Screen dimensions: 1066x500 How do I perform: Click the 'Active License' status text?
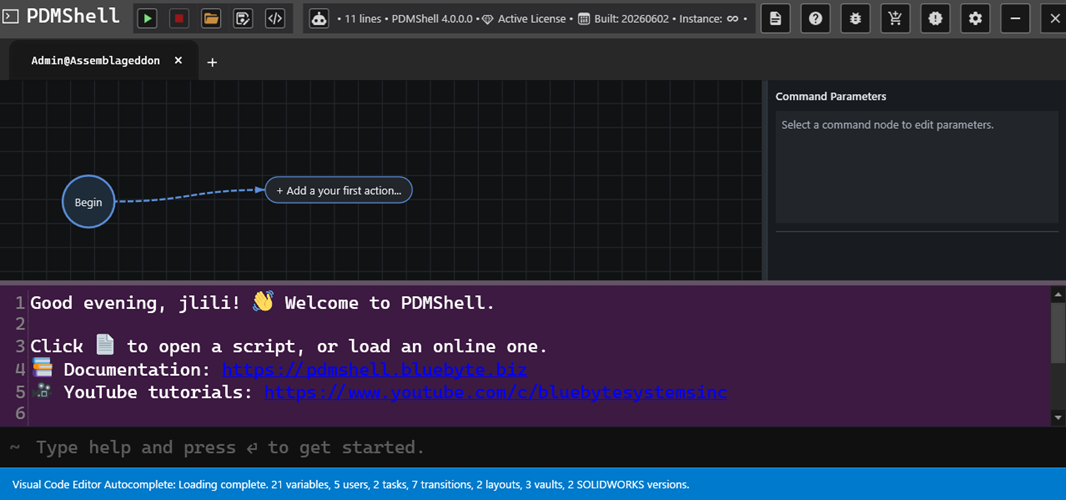point(532,19)
